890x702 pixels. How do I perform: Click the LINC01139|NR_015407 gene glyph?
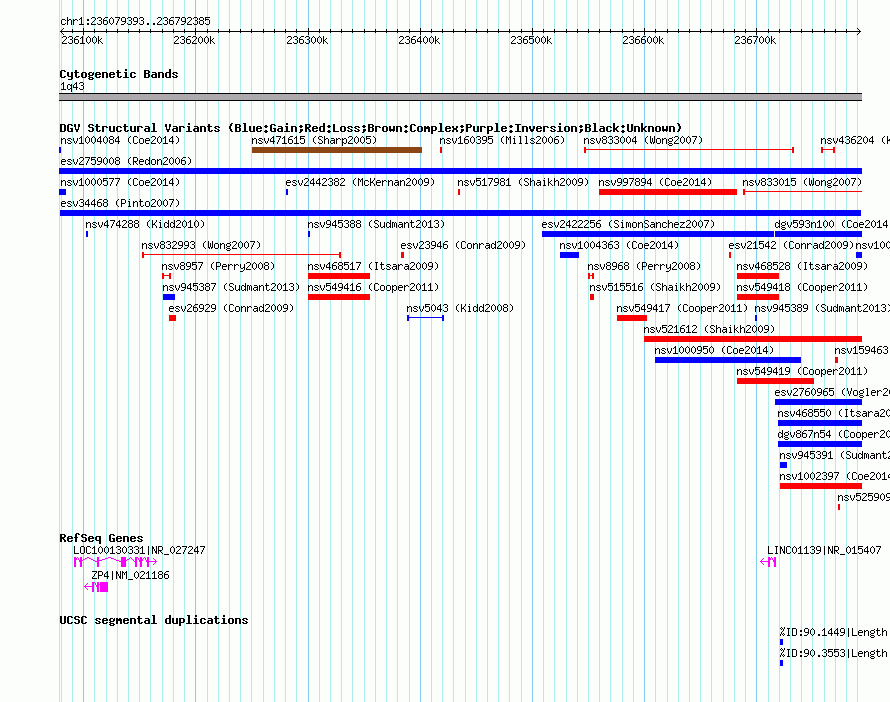[768, 562]
